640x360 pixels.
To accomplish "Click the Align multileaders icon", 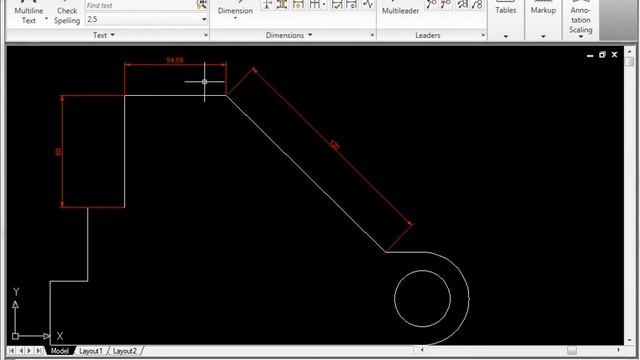I will coord(463,4).
